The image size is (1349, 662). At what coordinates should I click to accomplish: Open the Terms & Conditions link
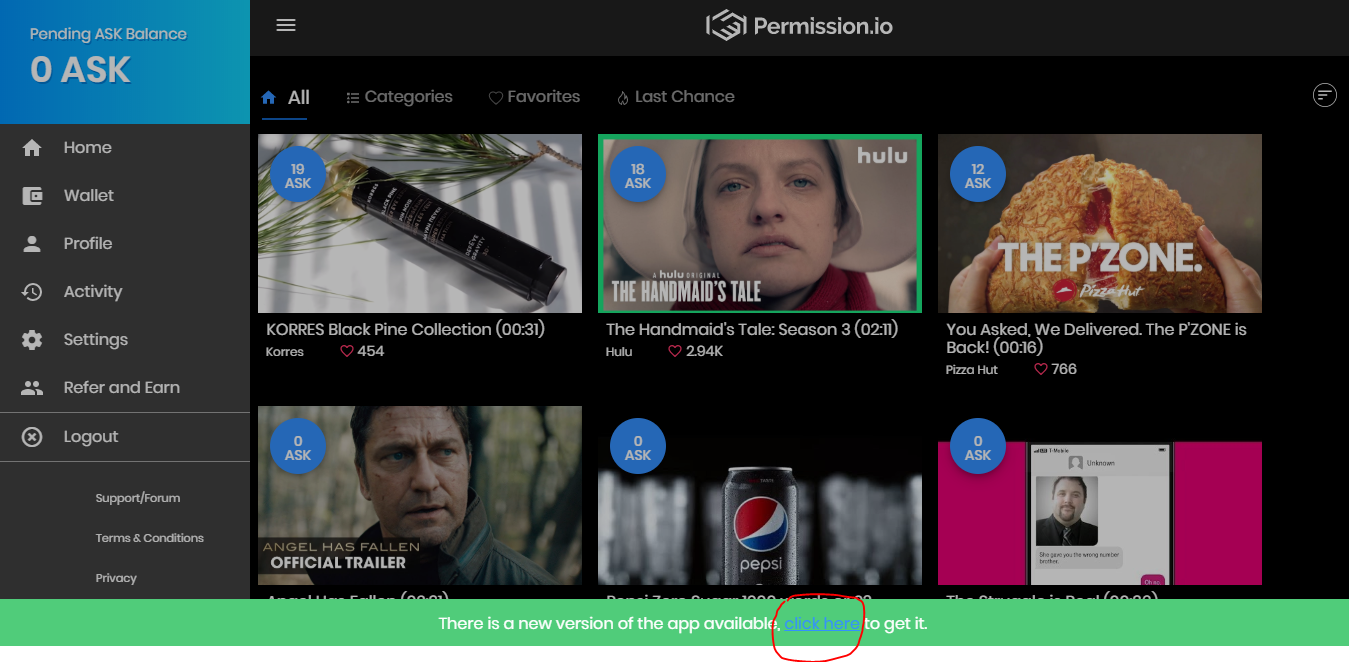[x=150, y=538]
